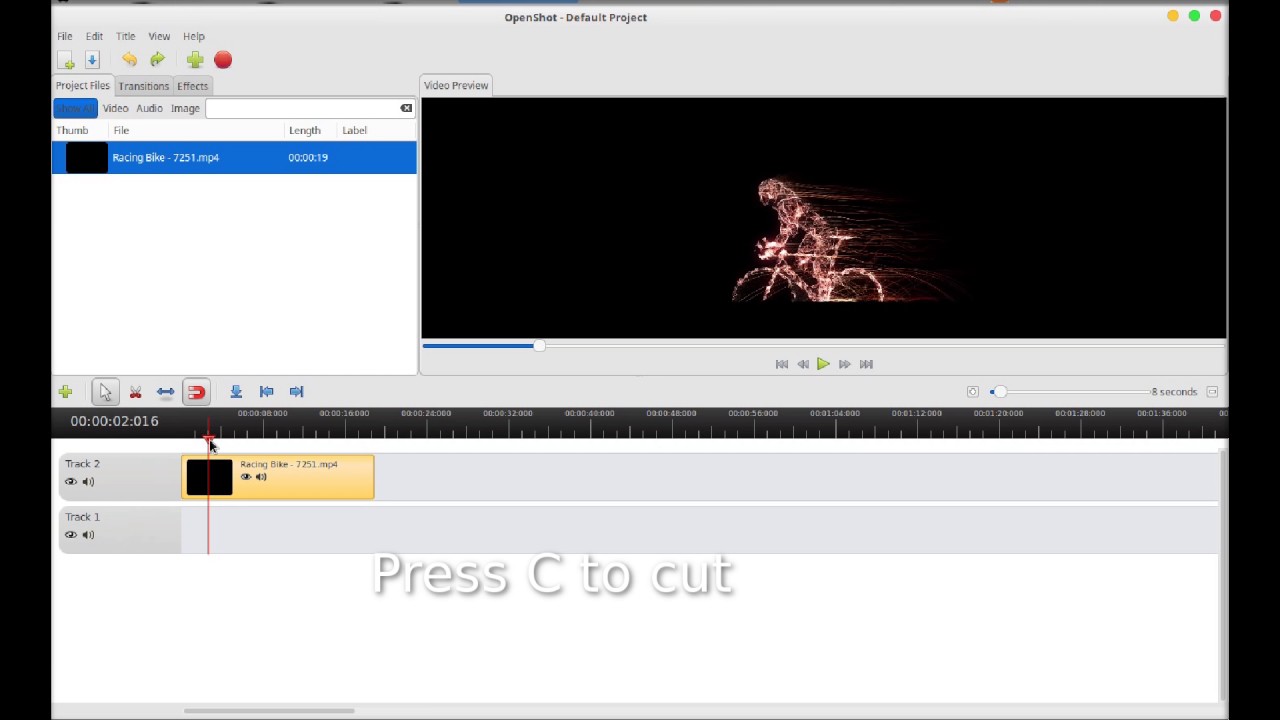Image resolution: width=1280 pixels, height=720 pixels.
Task: Open the Edit menu
Action: (94, 36)
